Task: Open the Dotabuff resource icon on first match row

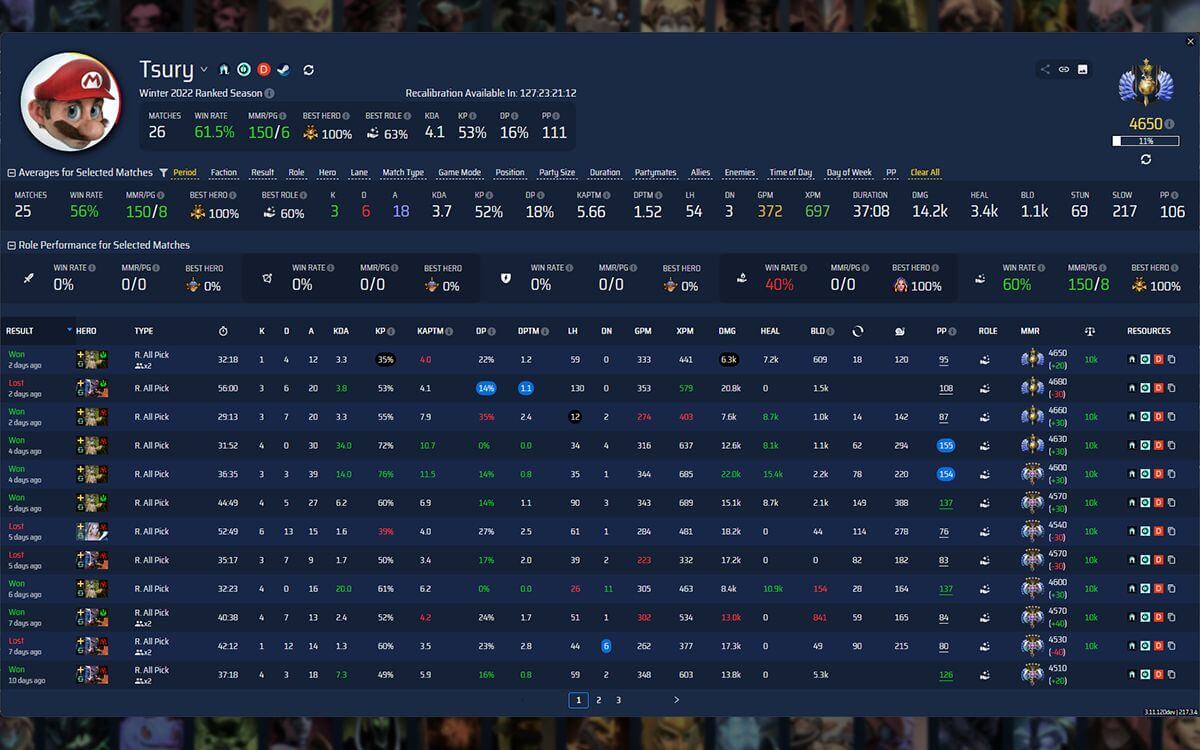Action: click(1158, 360)
